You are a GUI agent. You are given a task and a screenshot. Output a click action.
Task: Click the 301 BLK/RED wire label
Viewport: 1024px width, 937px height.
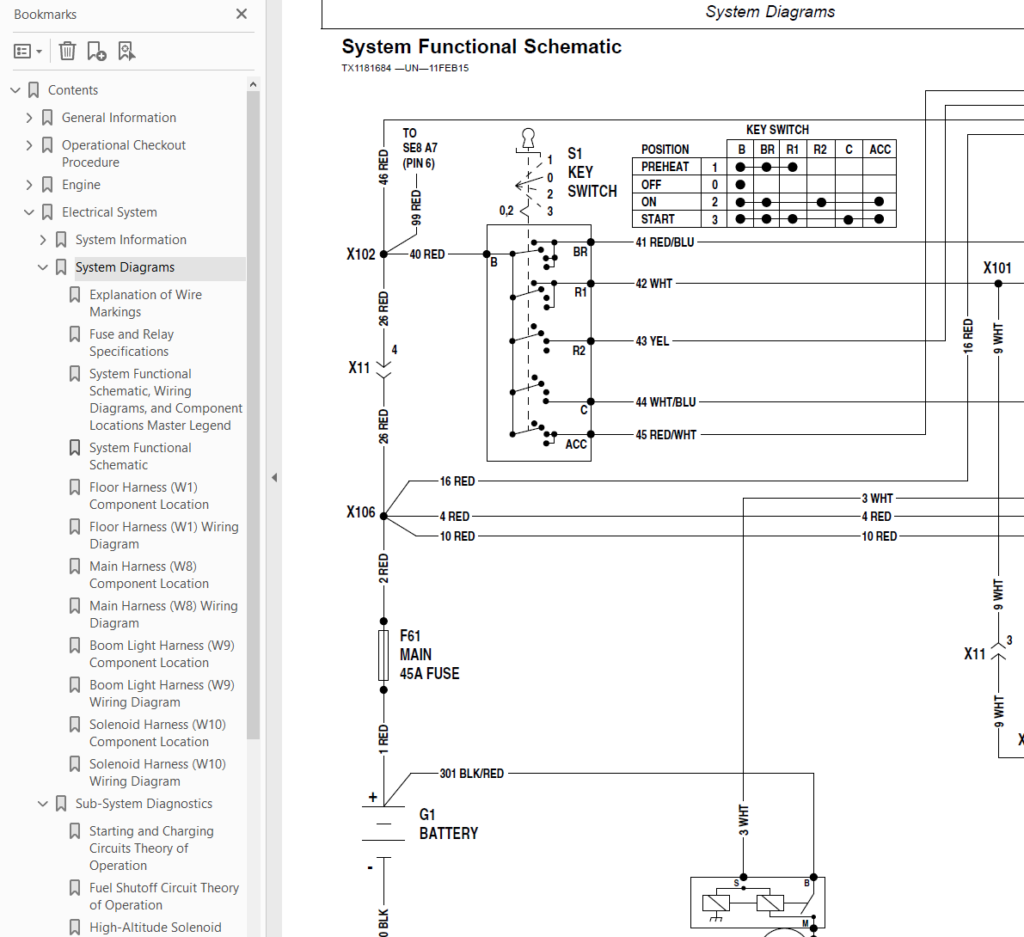472,774
